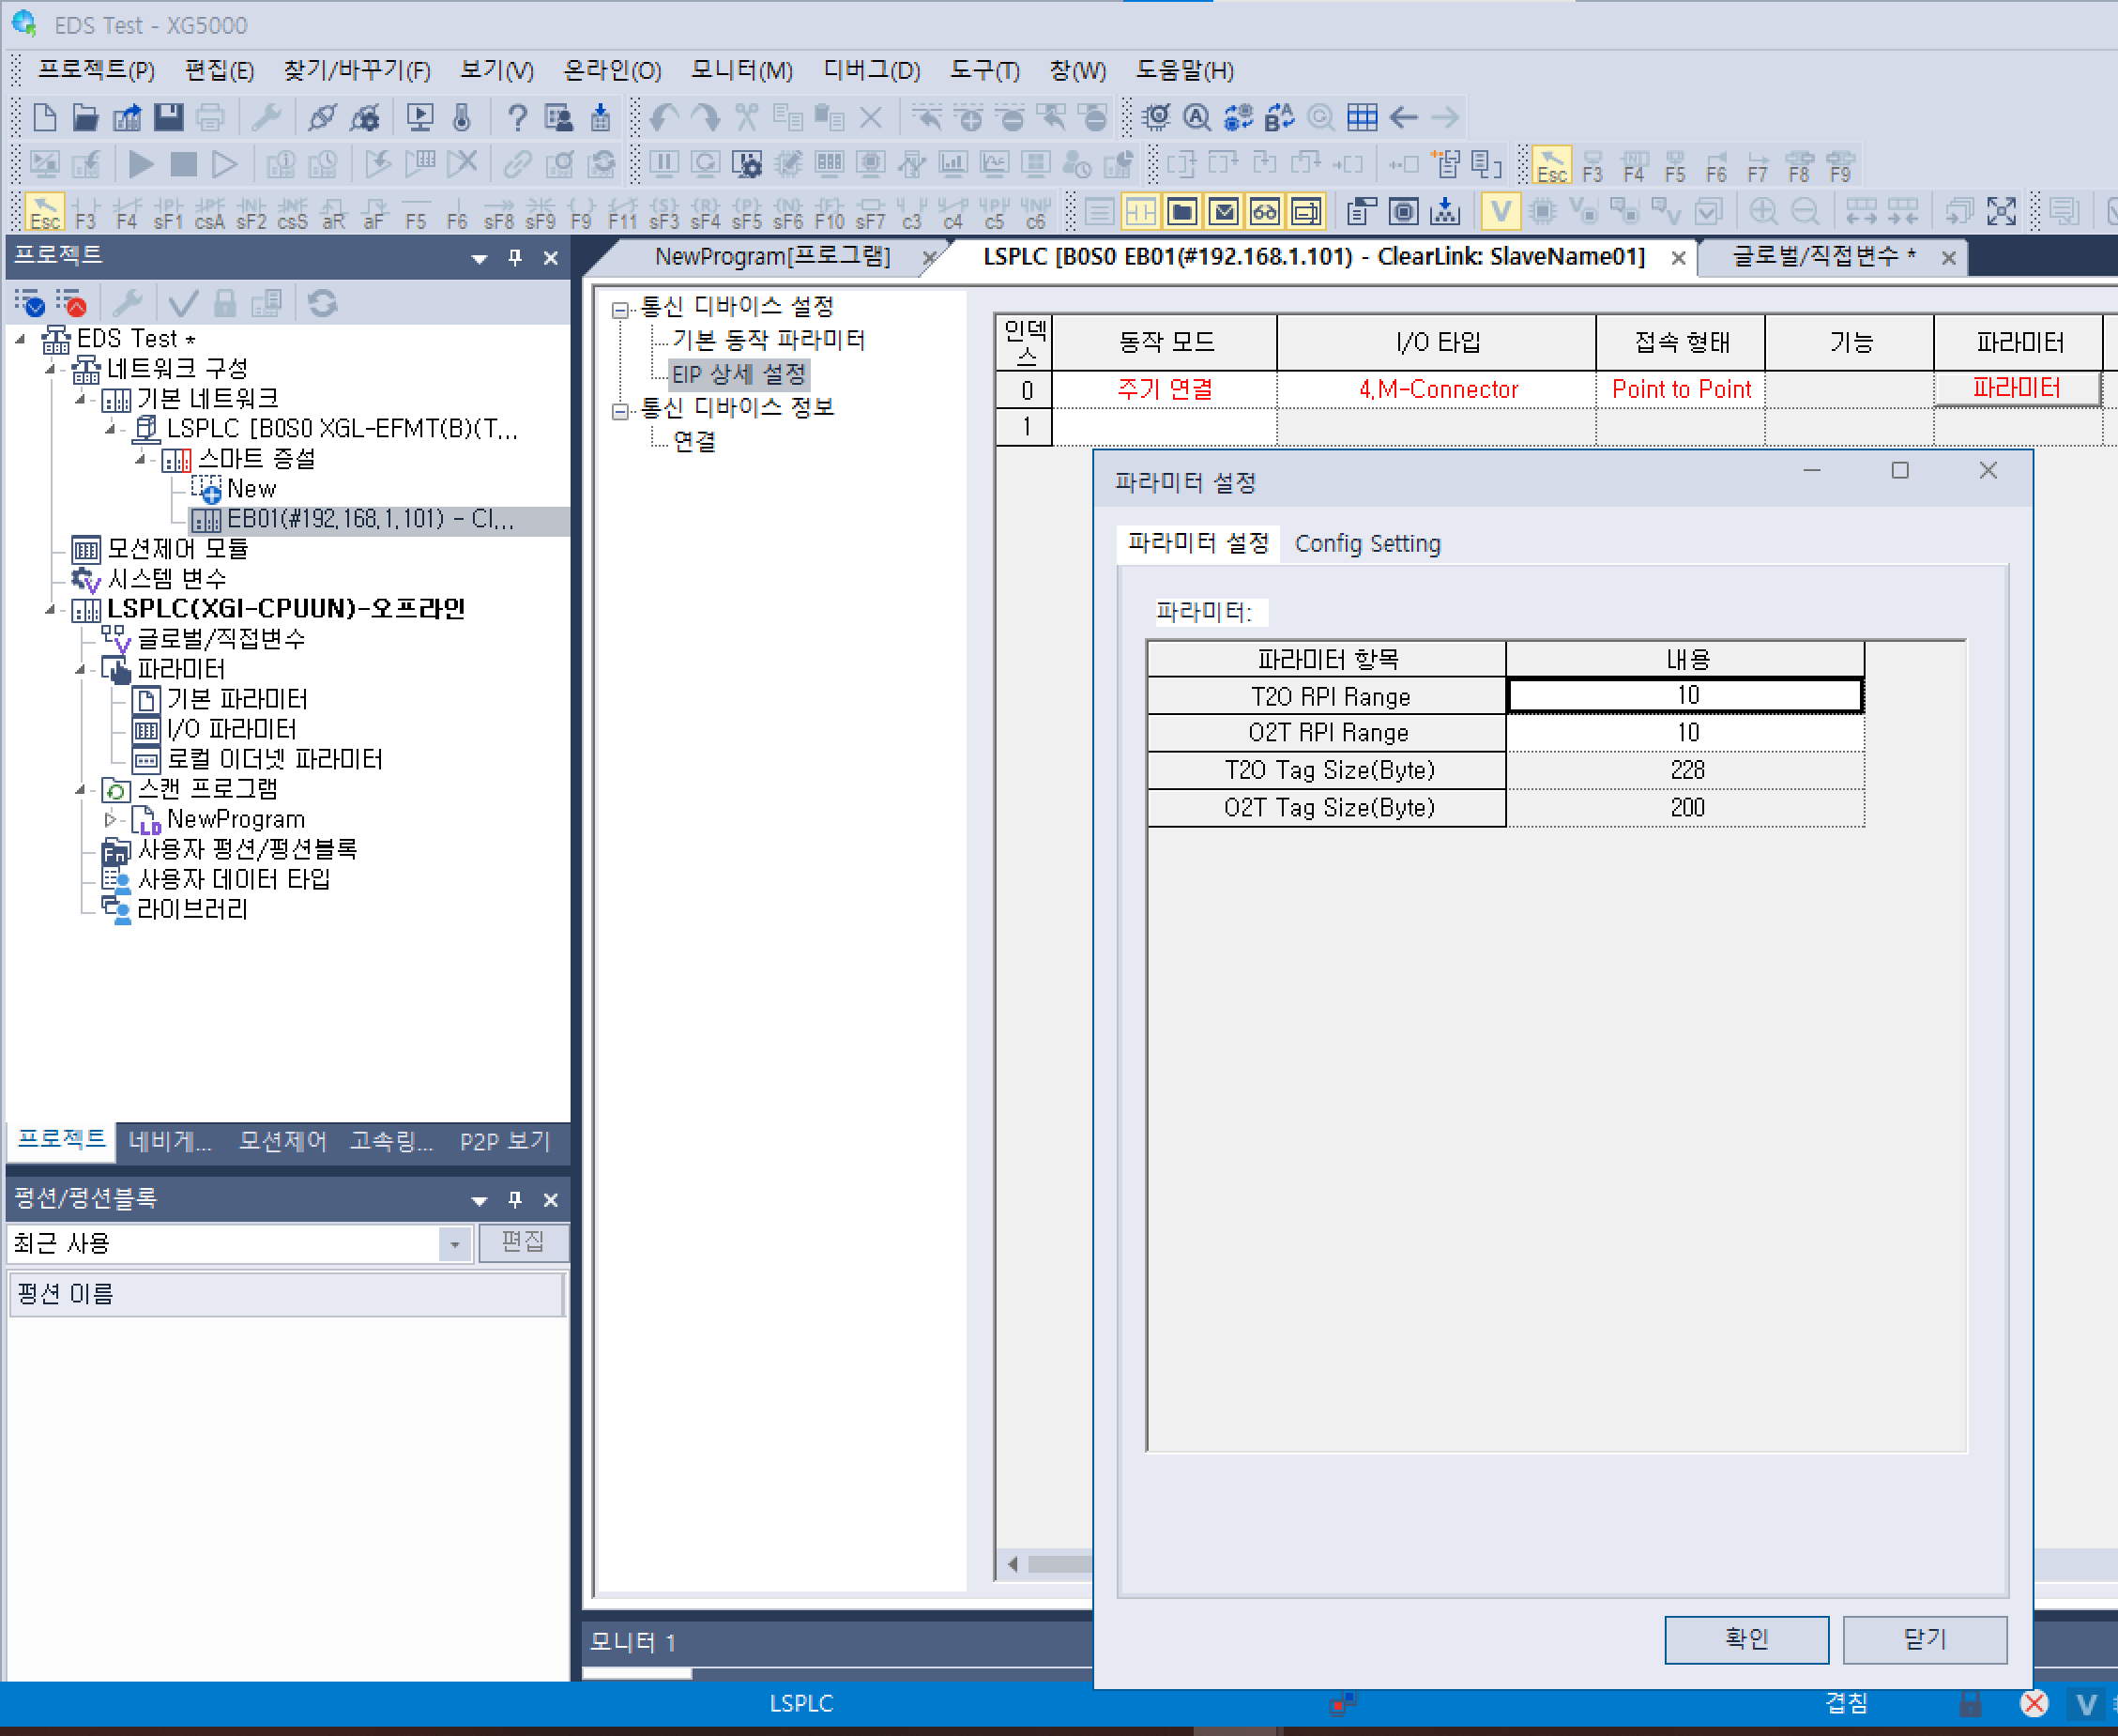
Task: Toggle the message window visibility button
Action: click(x=1223, y=211)
